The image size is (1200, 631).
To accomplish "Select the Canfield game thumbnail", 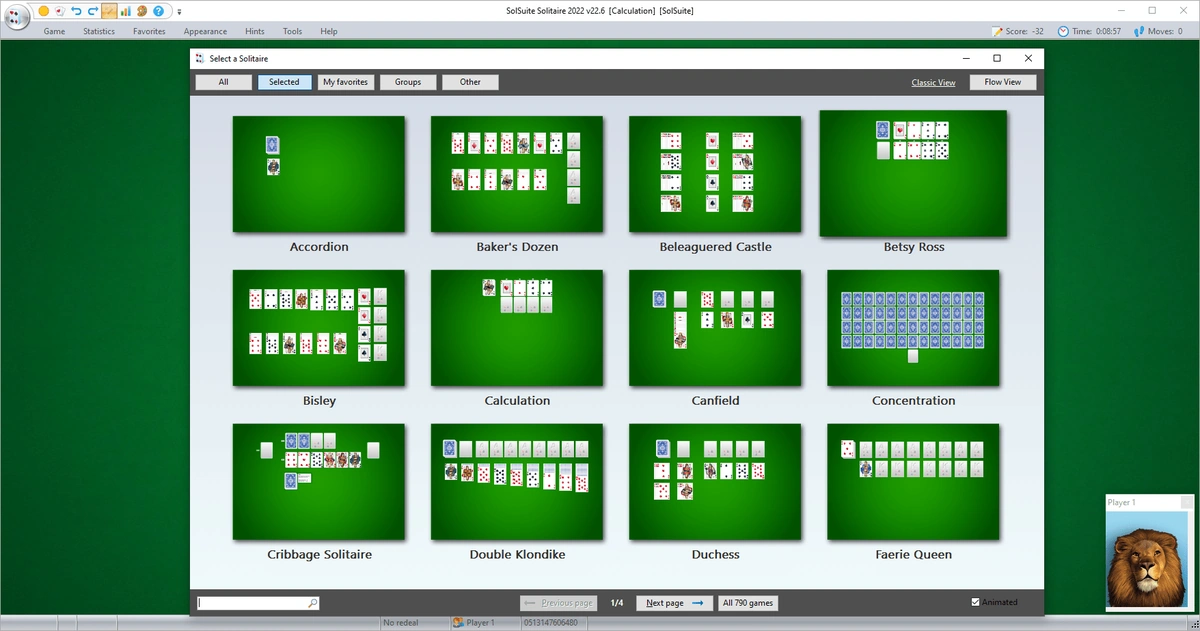I will [715, 328].
